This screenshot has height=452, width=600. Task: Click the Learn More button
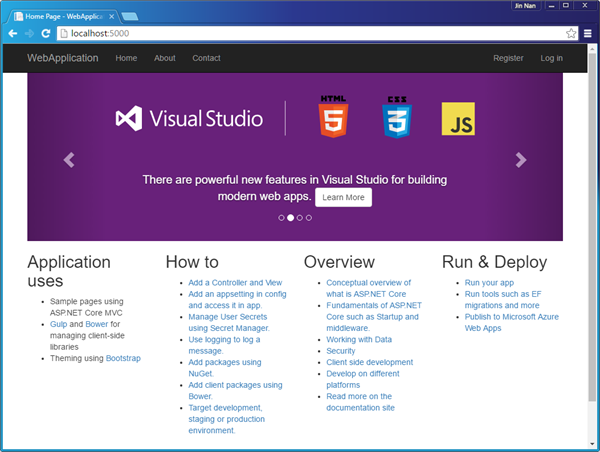(x=343, y=197)
